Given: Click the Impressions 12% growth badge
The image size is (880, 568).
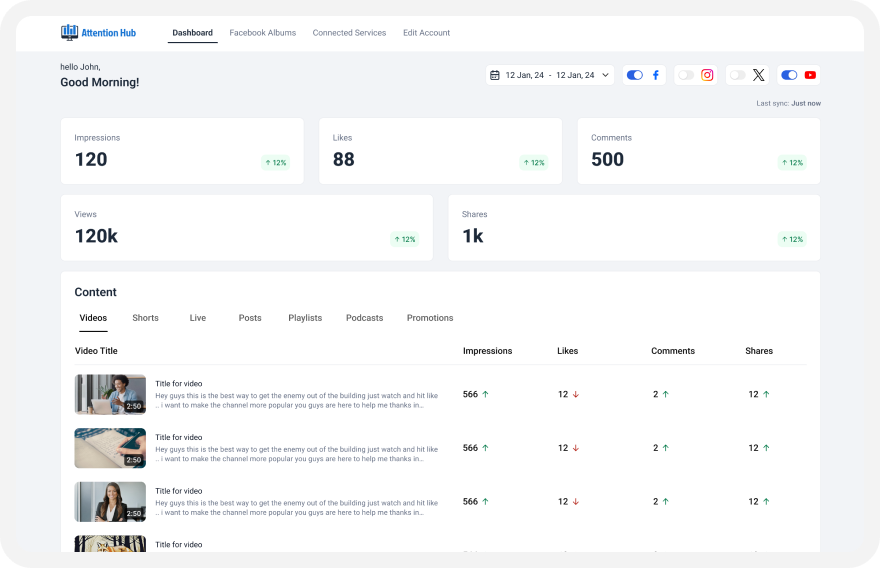Looking at the screenshot, I should point(275,163).
